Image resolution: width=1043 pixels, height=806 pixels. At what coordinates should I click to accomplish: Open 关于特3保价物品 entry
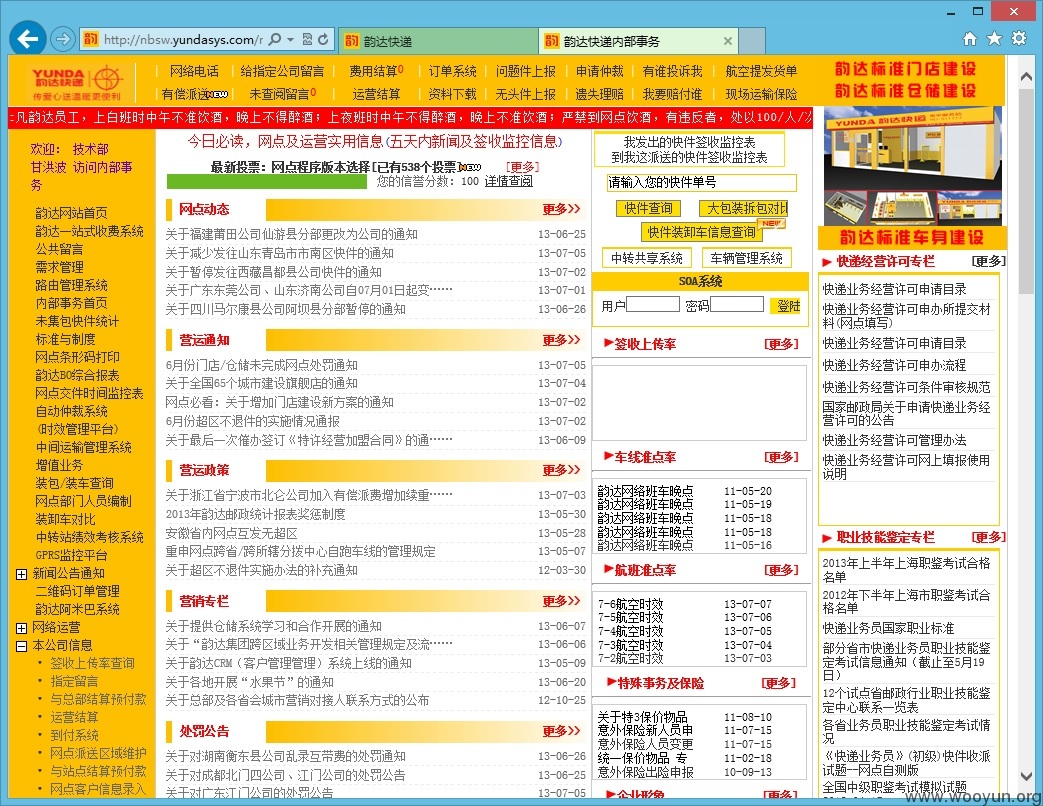[642, 717]
